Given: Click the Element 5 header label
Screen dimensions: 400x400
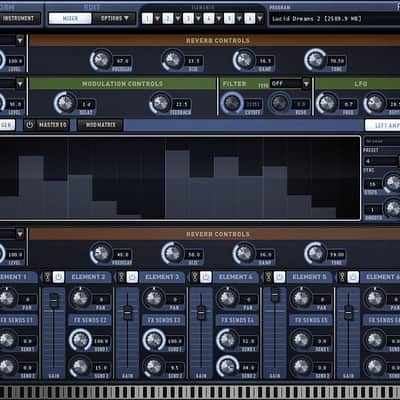Looking at the screenshot, I should pos(309,277).
